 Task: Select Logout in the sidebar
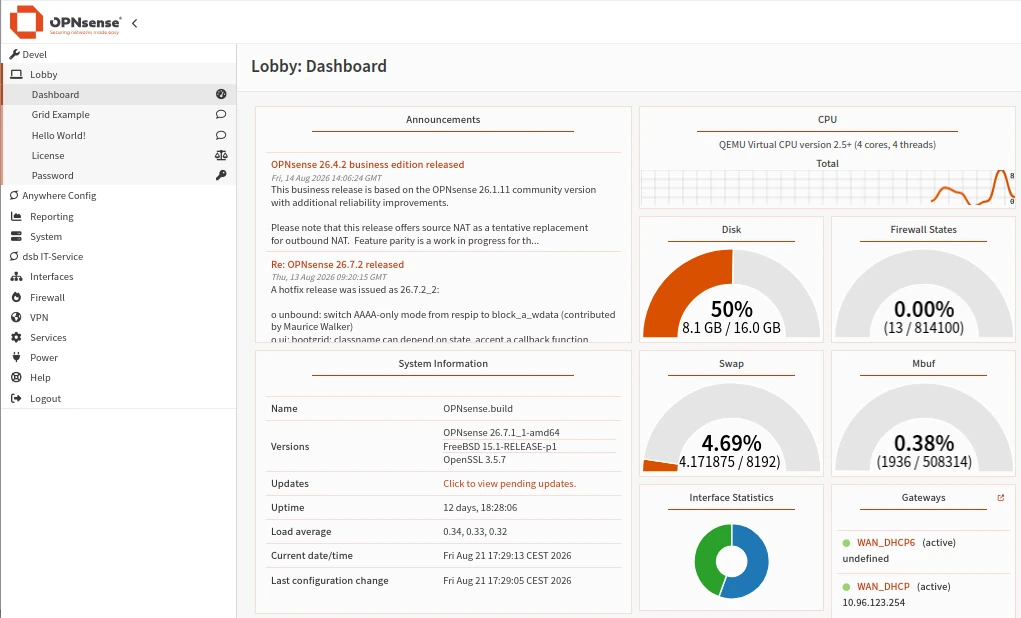[119, 398]
